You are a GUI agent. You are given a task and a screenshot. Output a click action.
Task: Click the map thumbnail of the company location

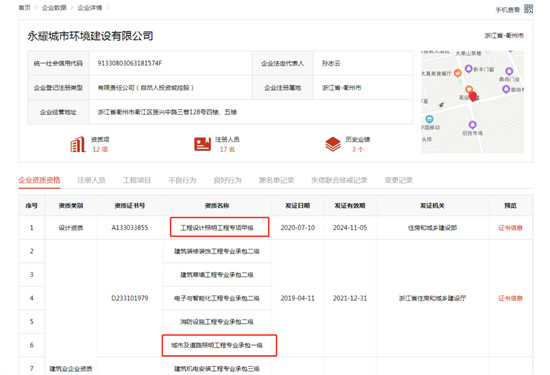pos(472,102)
